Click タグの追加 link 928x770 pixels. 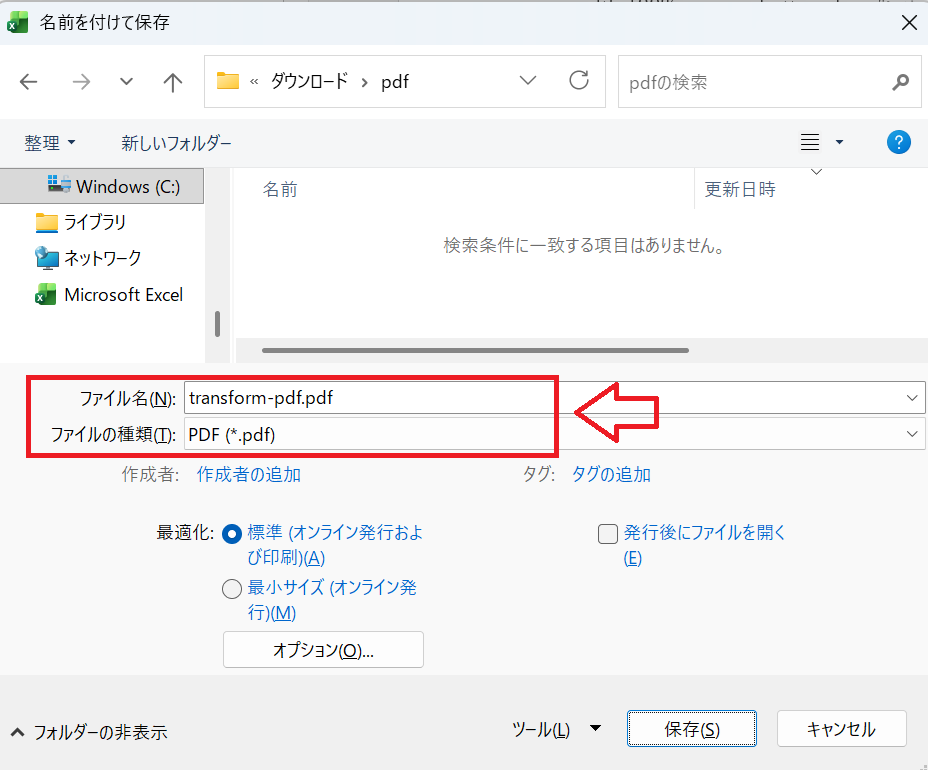(611, 474)
